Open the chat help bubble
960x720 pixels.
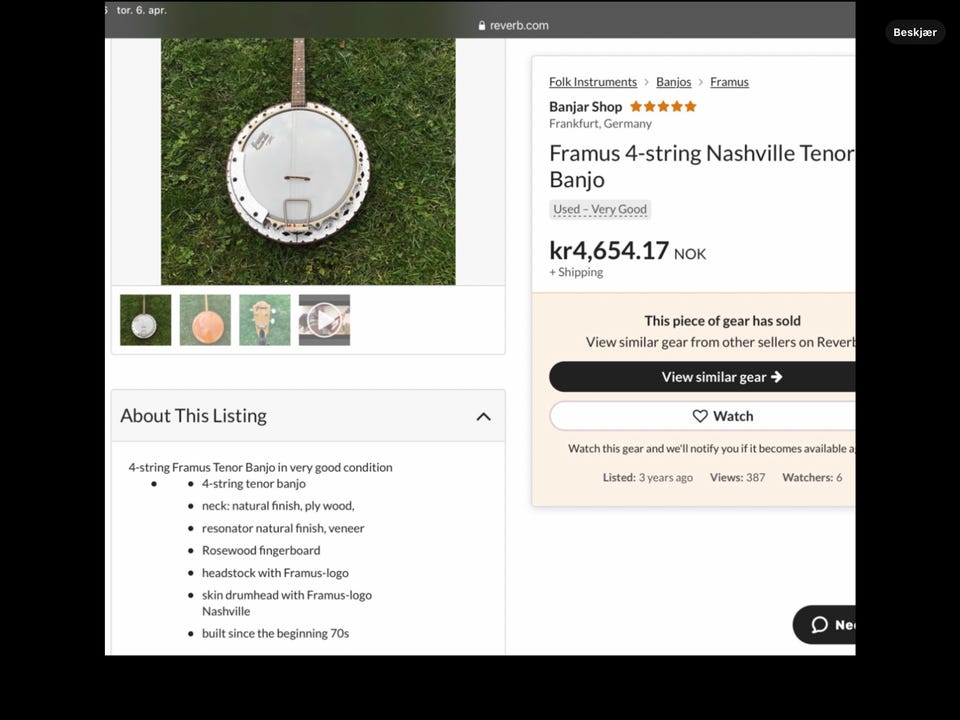coord(824,624)
